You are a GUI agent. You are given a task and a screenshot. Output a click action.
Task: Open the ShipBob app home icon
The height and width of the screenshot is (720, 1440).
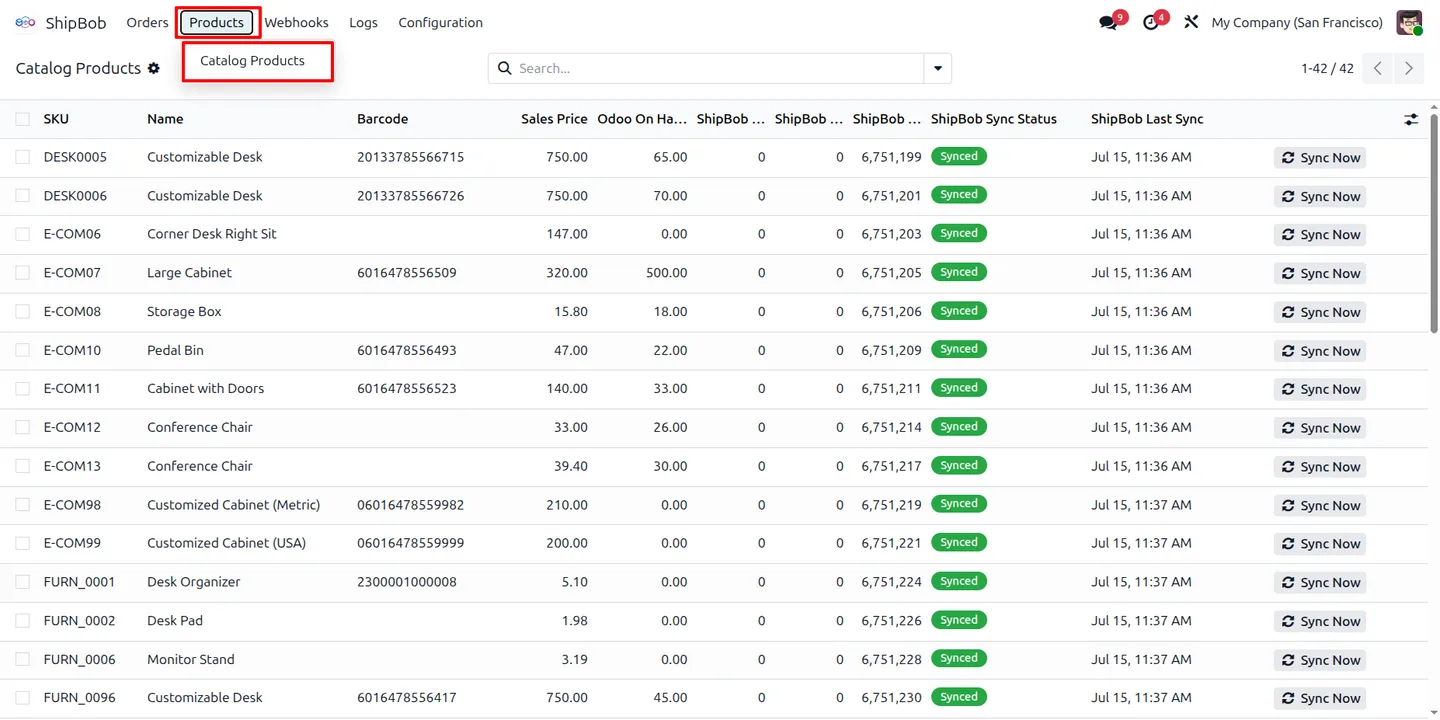(25, 22)
